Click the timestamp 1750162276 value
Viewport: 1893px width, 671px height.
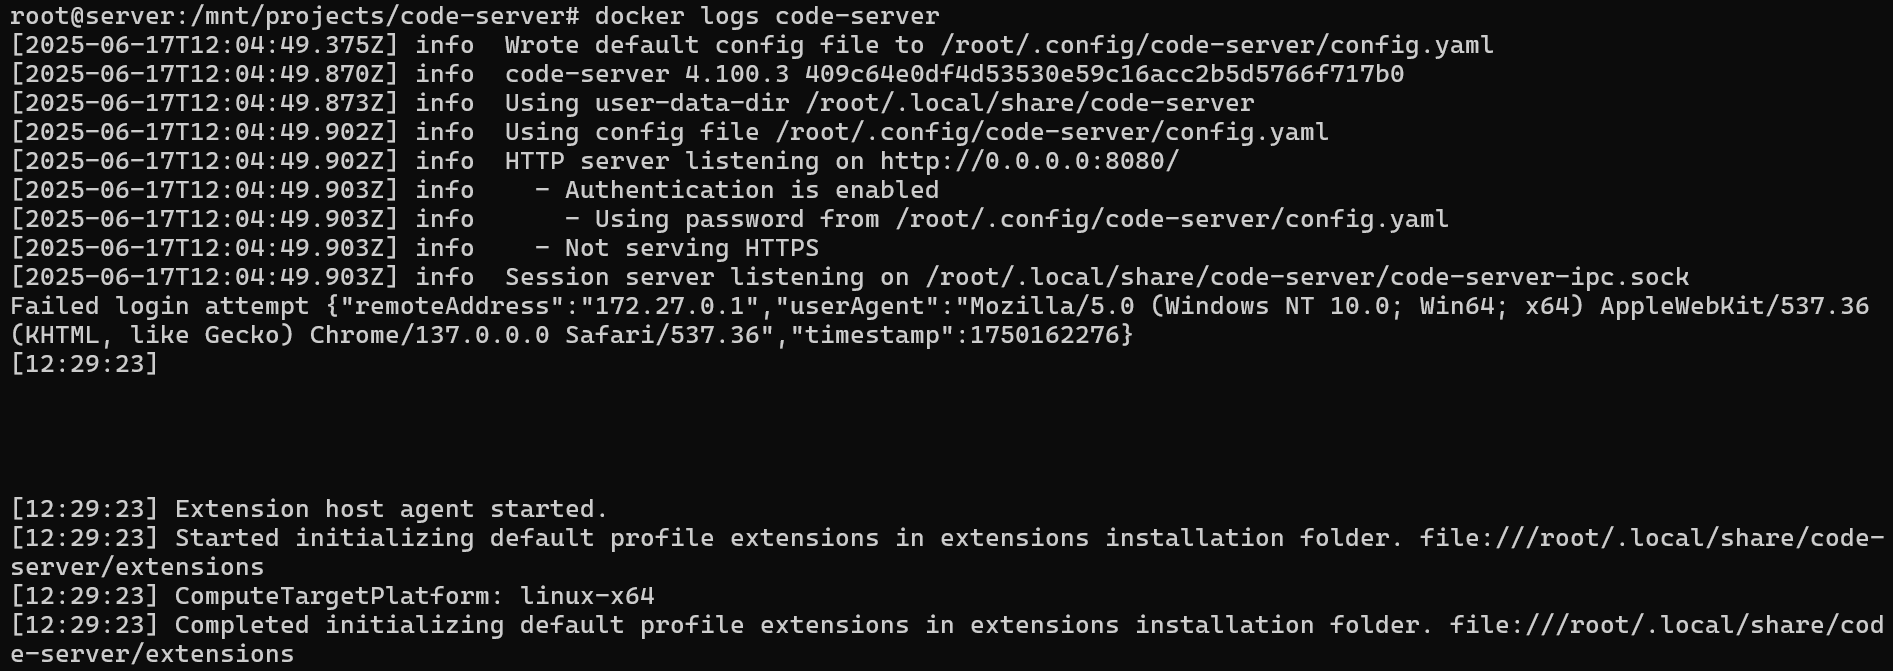(x=1044, y=335)
